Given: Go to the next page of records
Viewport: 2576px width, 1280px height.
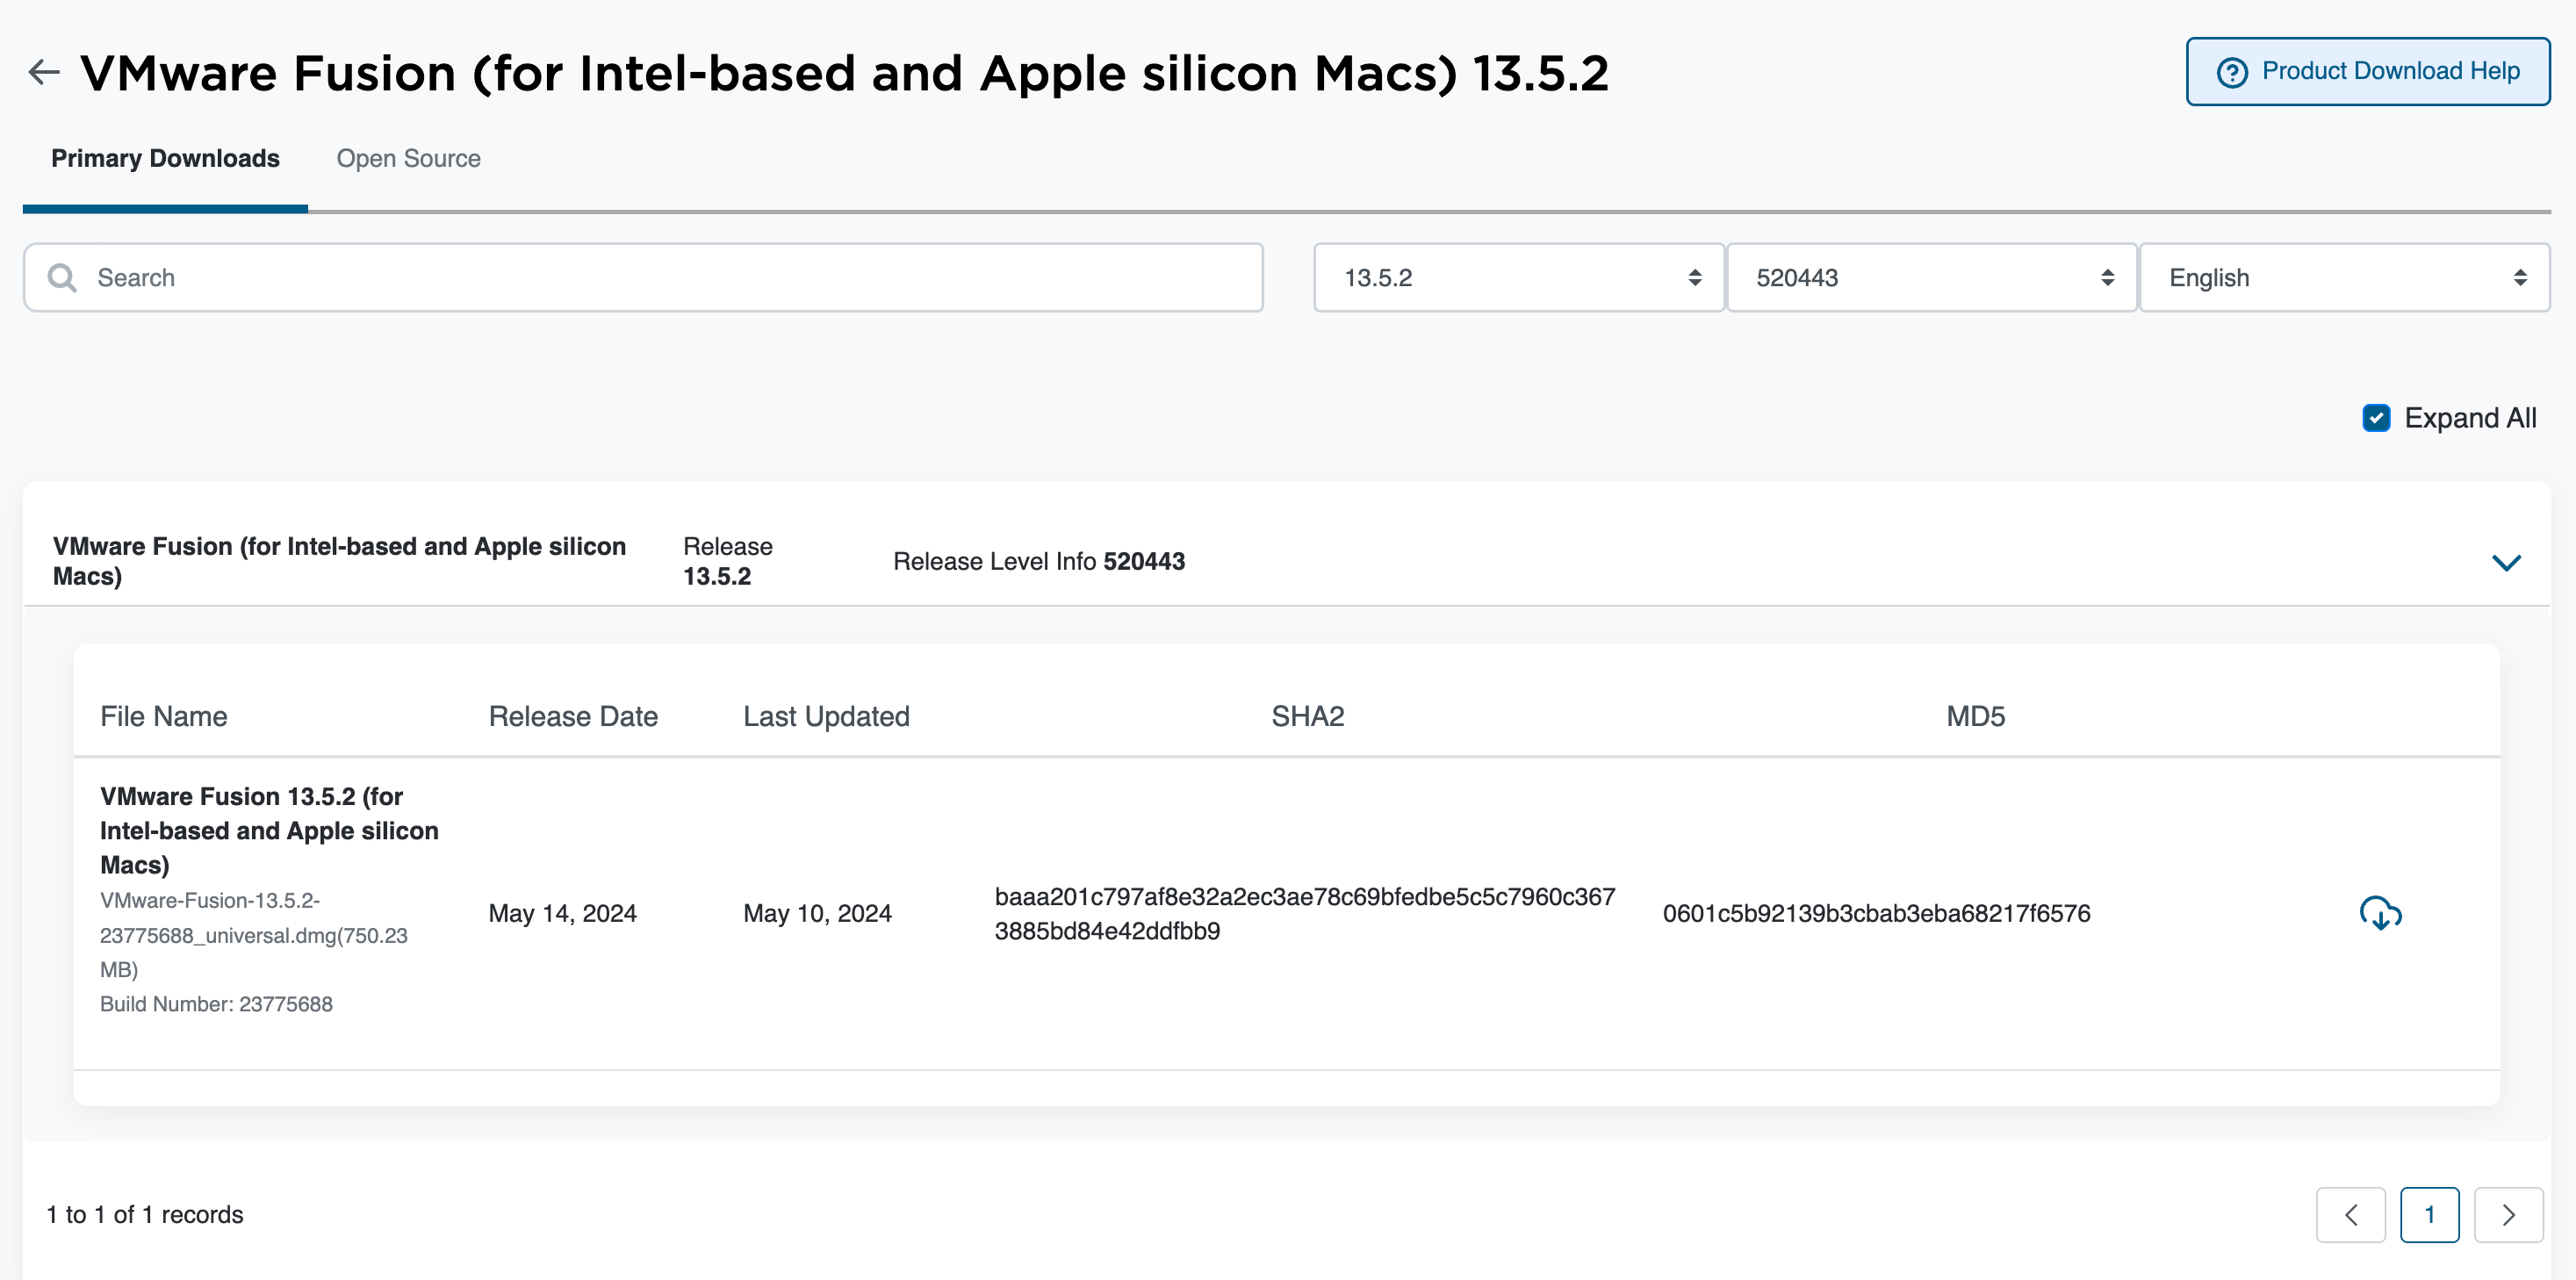Looking at the screenshot, I should click(2508, 1214).
